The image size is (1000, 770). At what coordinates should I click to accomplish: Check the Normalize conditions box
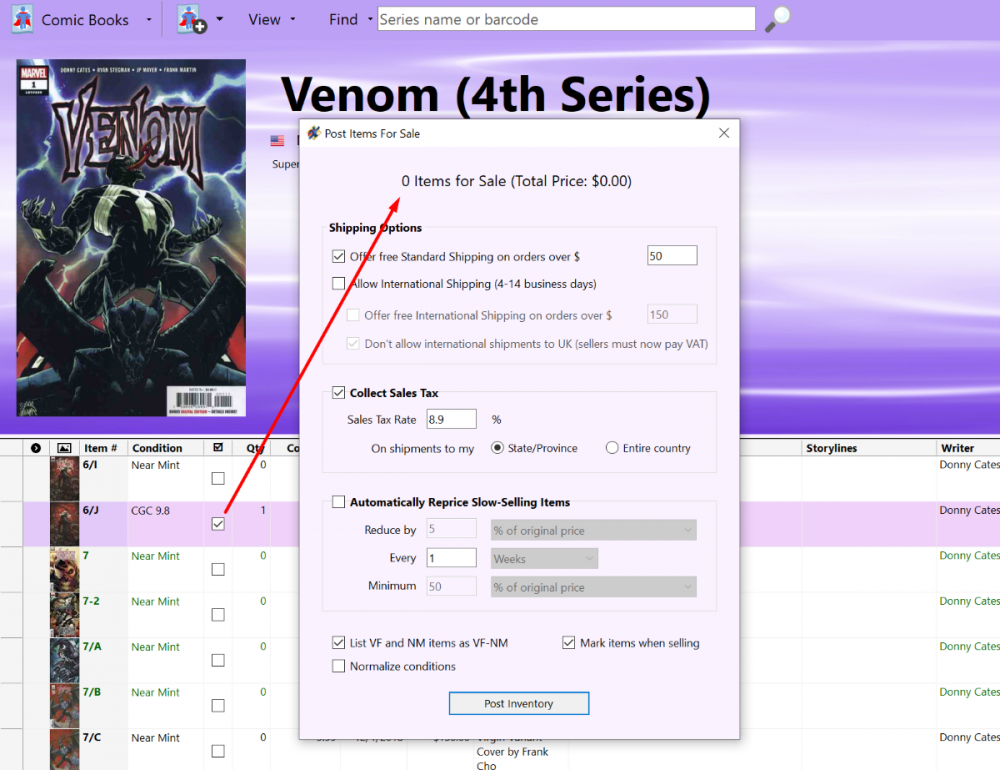tap(339, 666)
